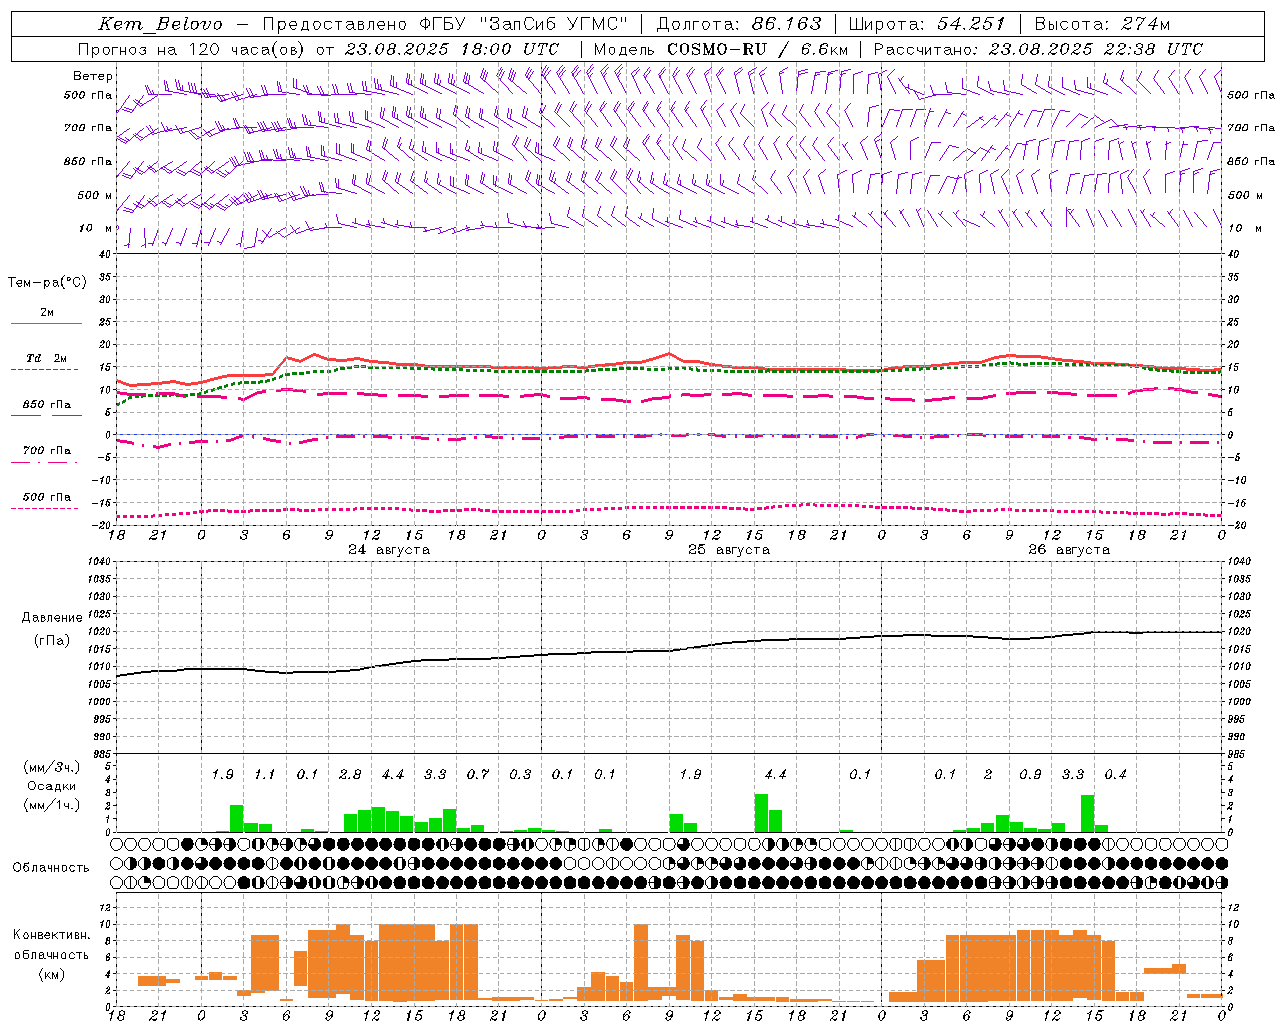The height and width of the screenshot is (1024, 1280).
Task: Select the 24 августа date label
Action: (389, 550)
